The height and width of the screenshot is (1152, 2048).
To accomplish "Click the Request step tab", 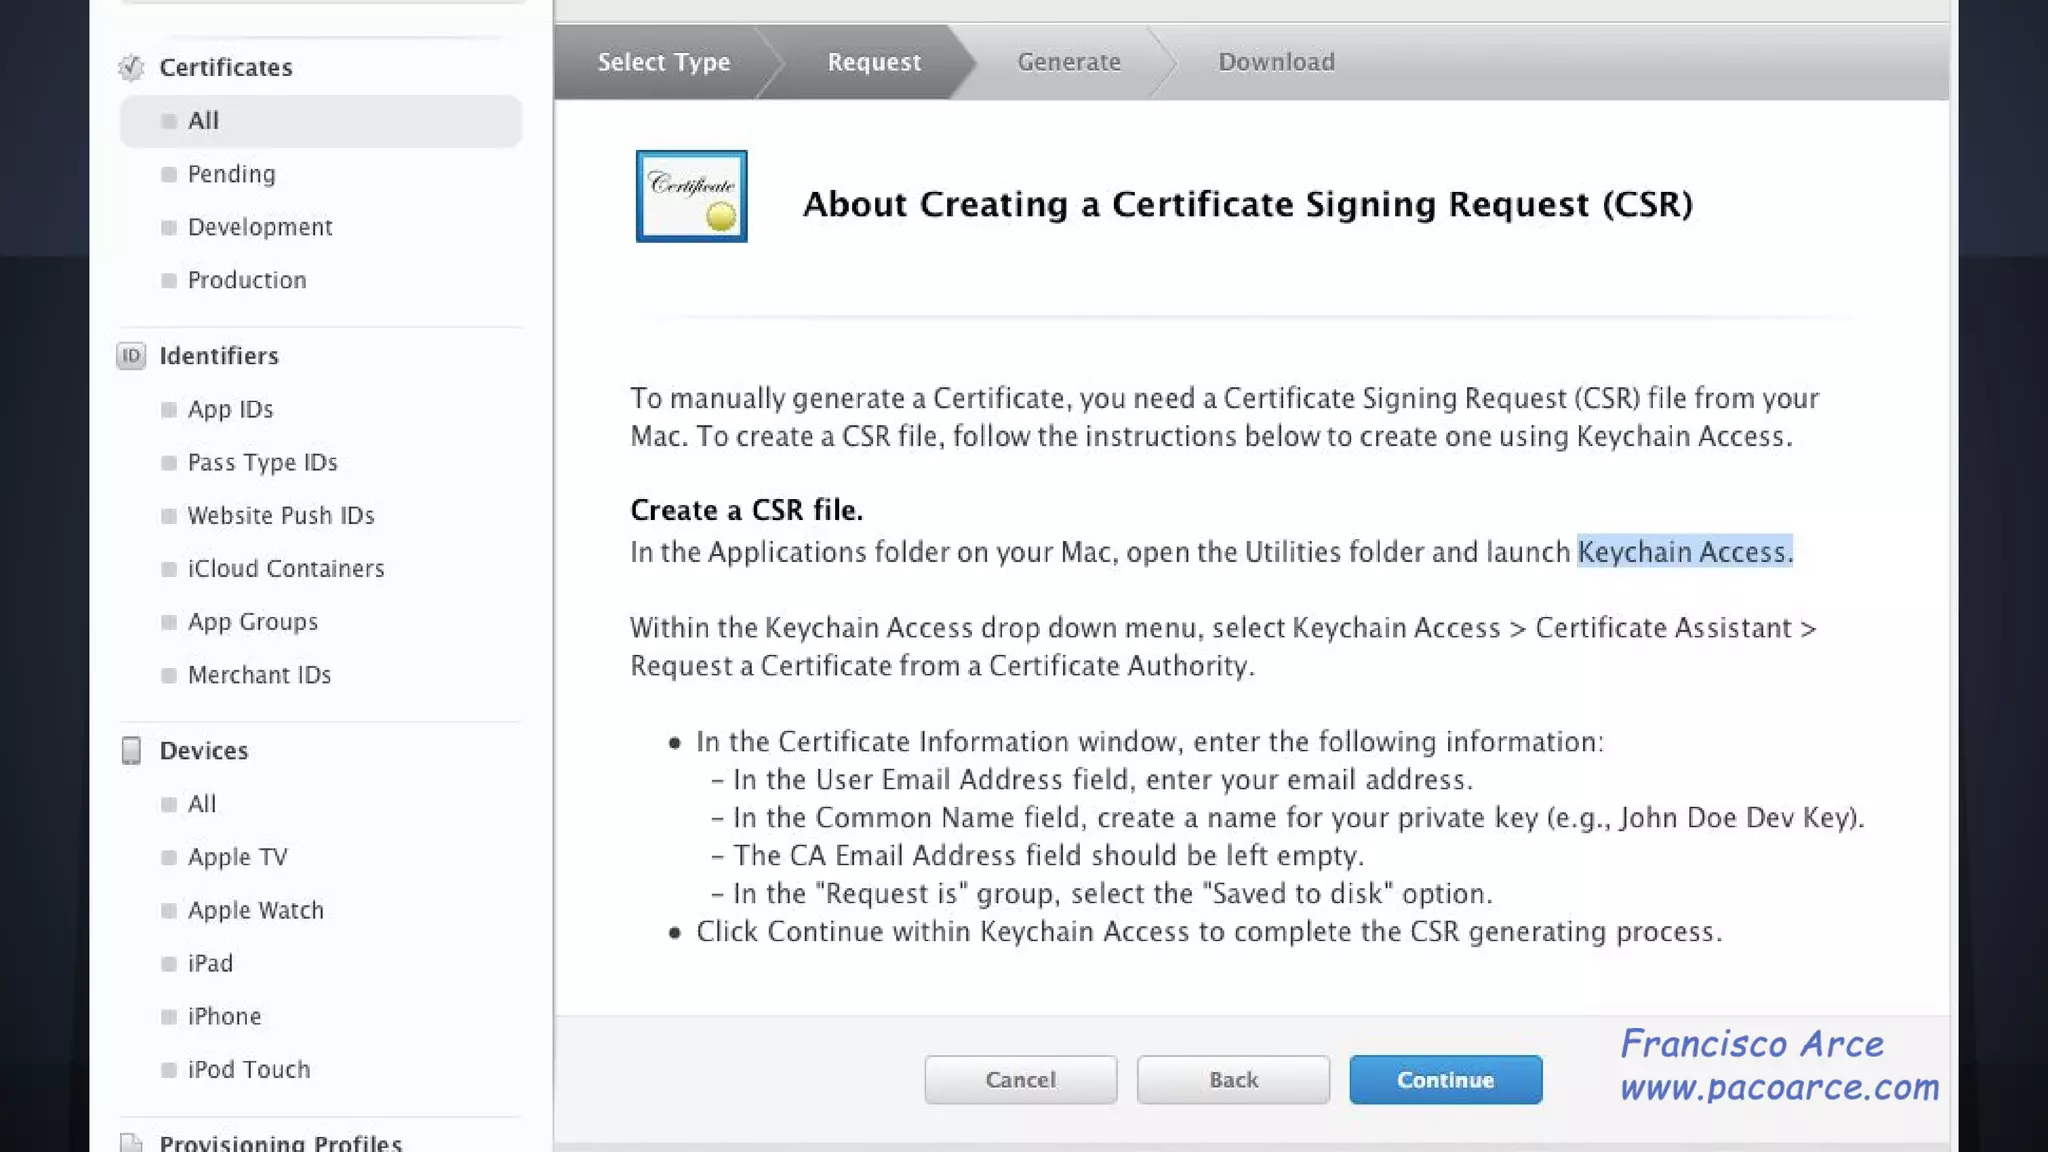I will tap(873, 62).
